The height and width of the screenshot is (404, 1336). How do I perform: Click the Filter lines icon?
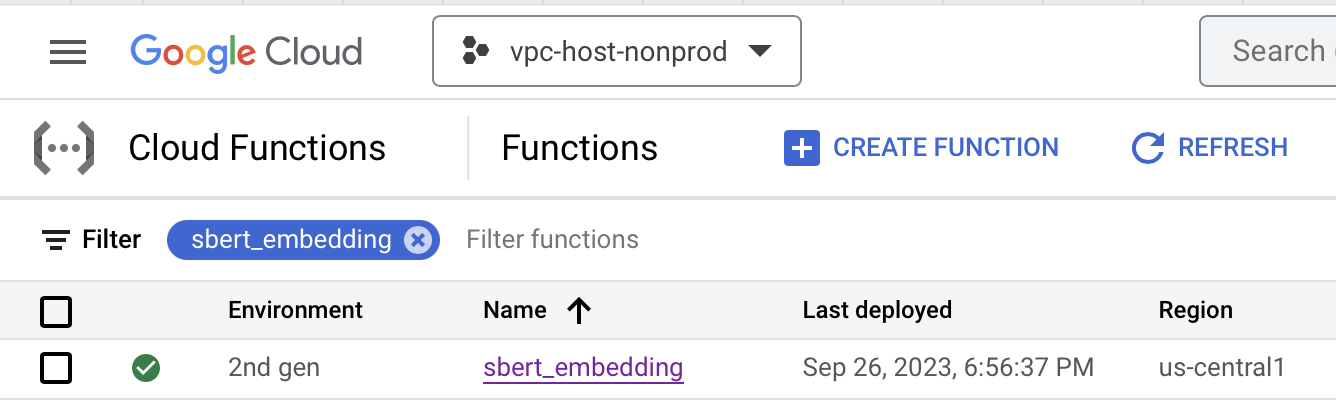click(56, 240)
